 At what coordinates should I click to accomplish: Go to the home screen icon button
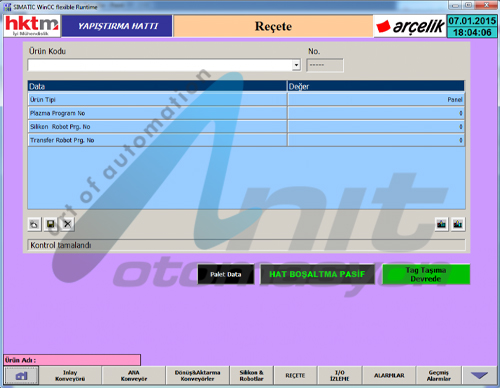(21, 376)
